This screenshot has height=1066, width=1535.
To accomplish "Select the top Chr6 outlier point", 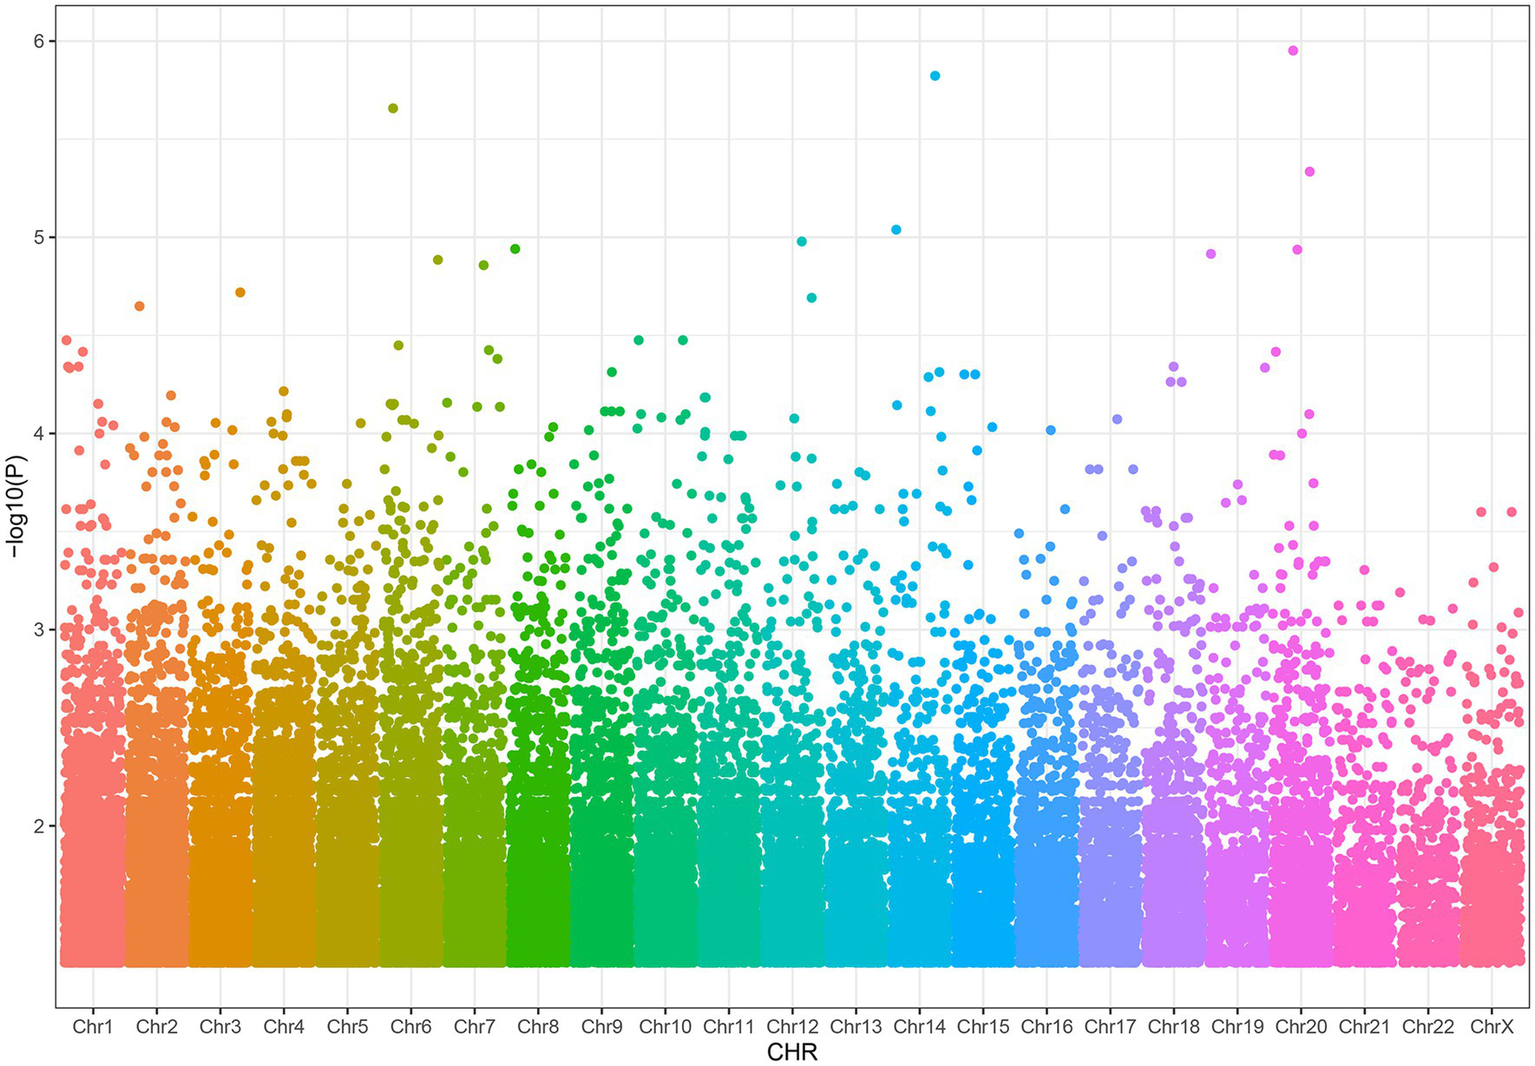I will coord(393,108).
